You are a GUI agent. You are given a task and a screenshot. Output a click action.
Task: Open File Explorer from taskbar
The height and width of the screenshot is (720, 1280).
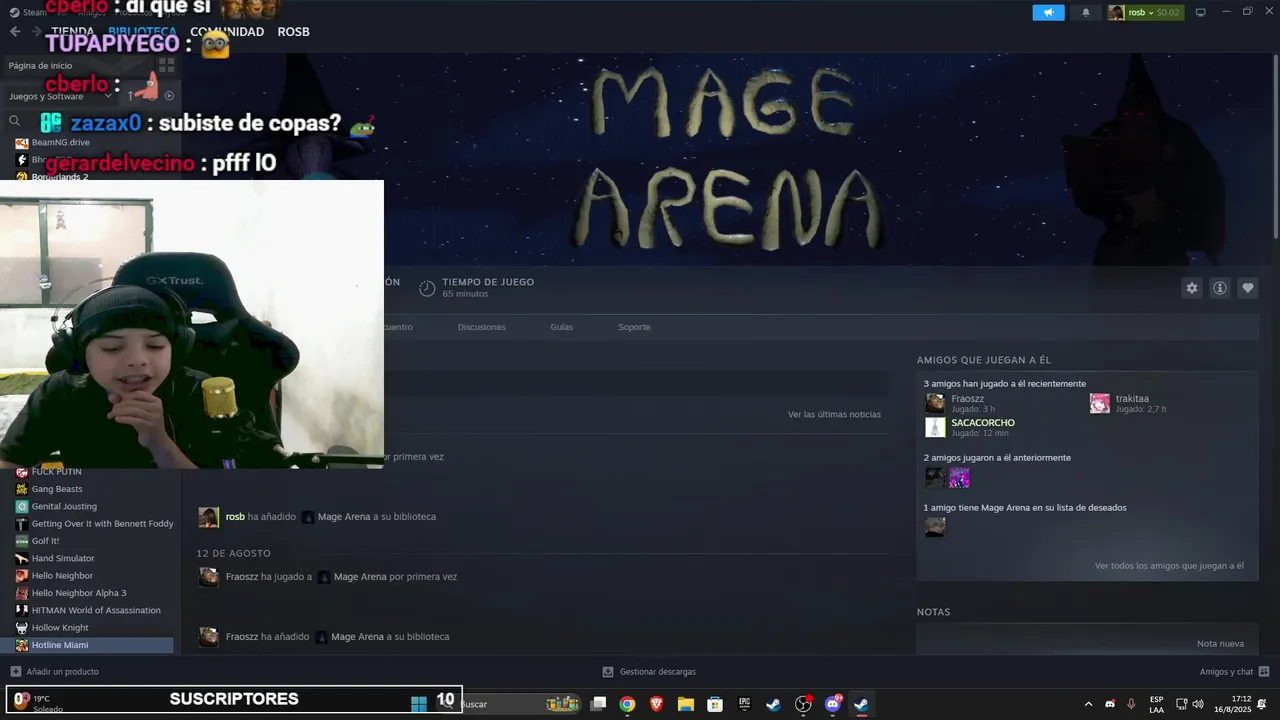point(685,704)
